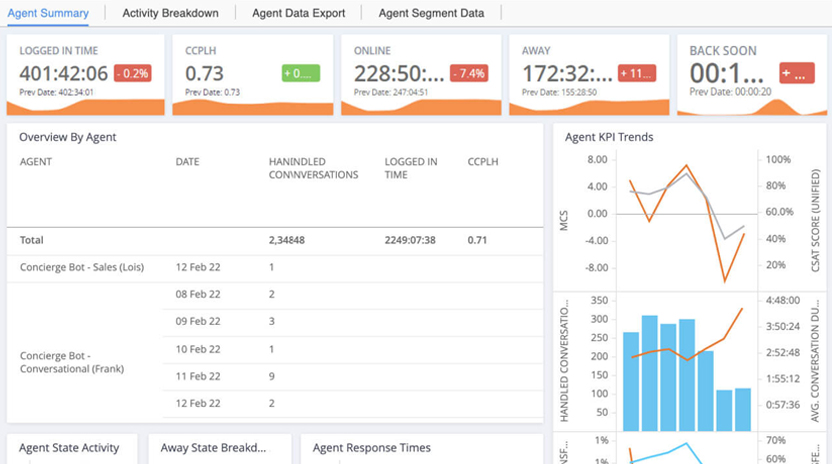Click the total logged in time 2249:07:38
This screenshot has width=832, height=464.
coord(410,240)
